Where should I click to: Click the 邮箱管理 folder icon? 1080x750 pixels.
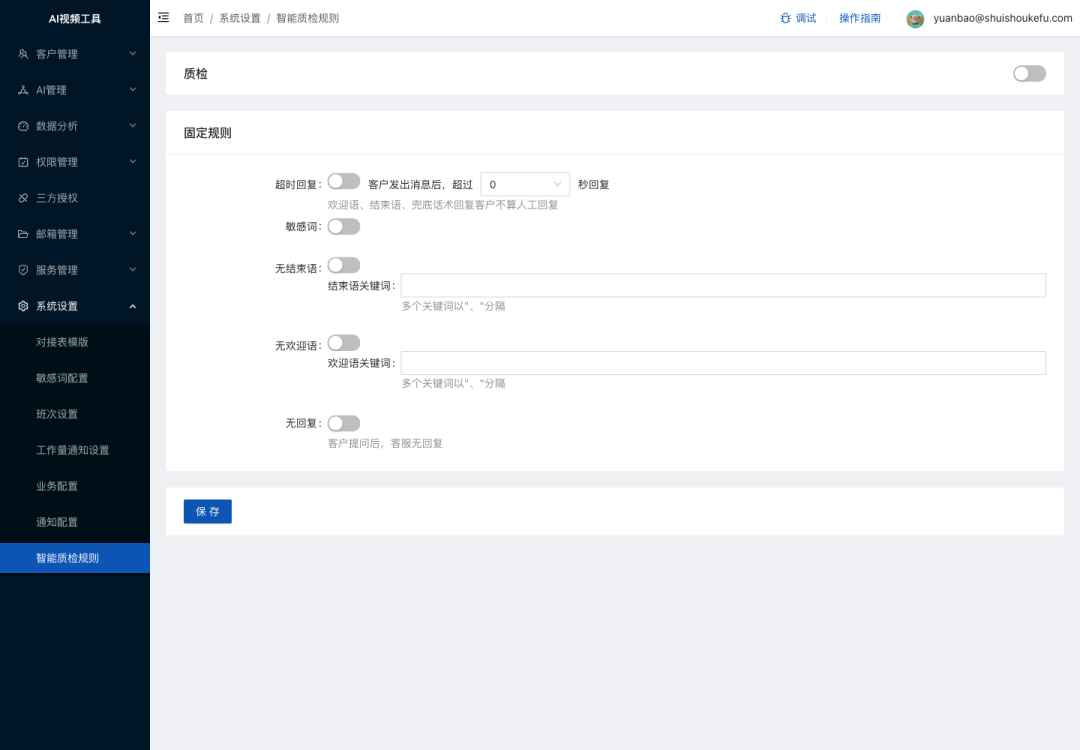23,233
